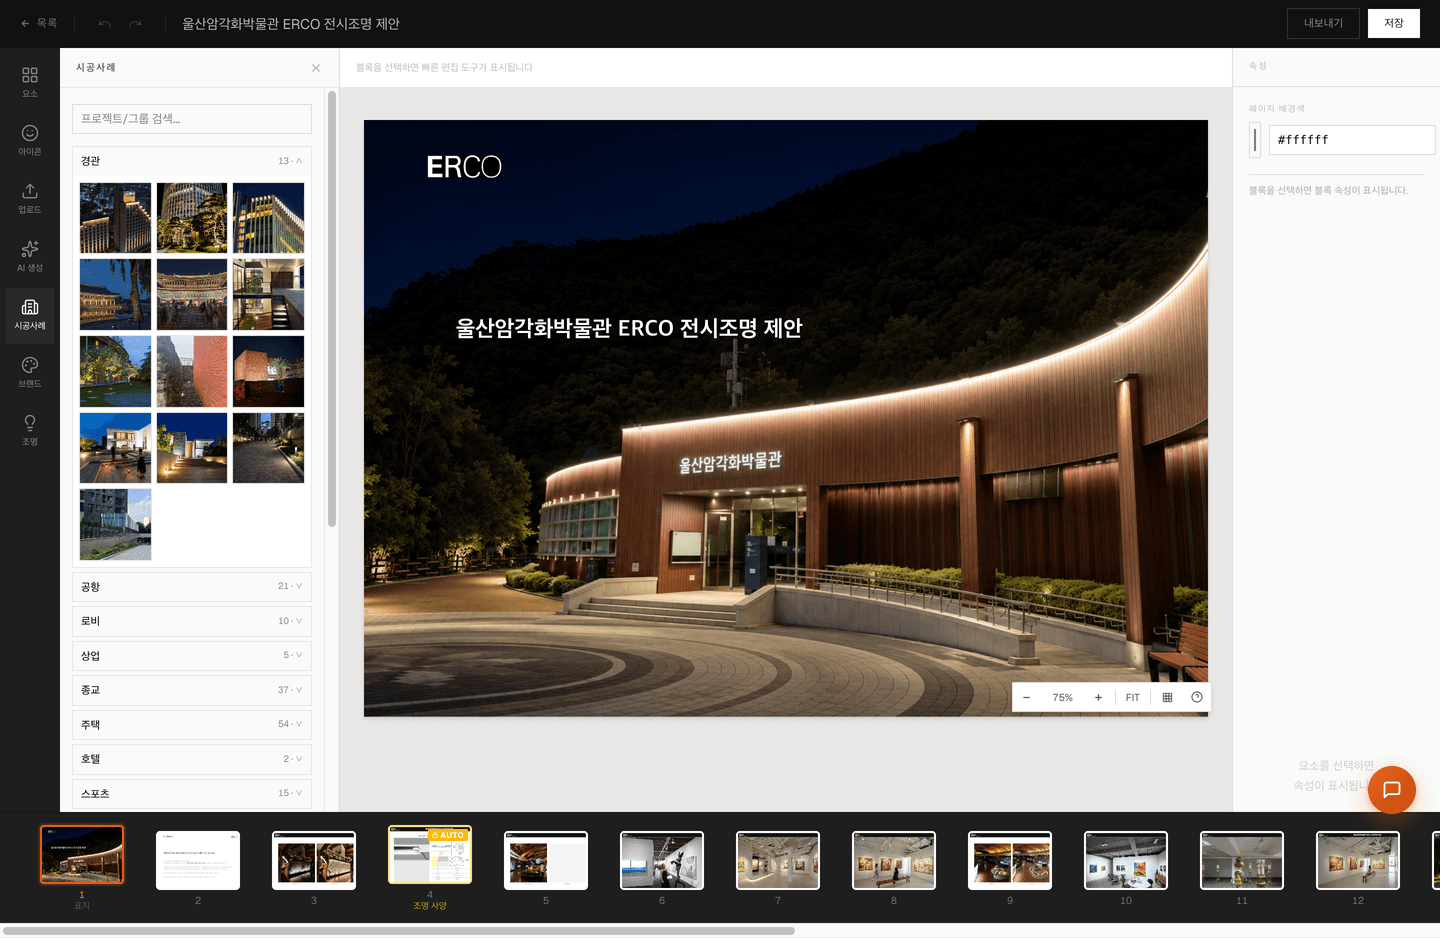
Task: Select page 12 thumbnail
Action: click(x=1358, y=860)
